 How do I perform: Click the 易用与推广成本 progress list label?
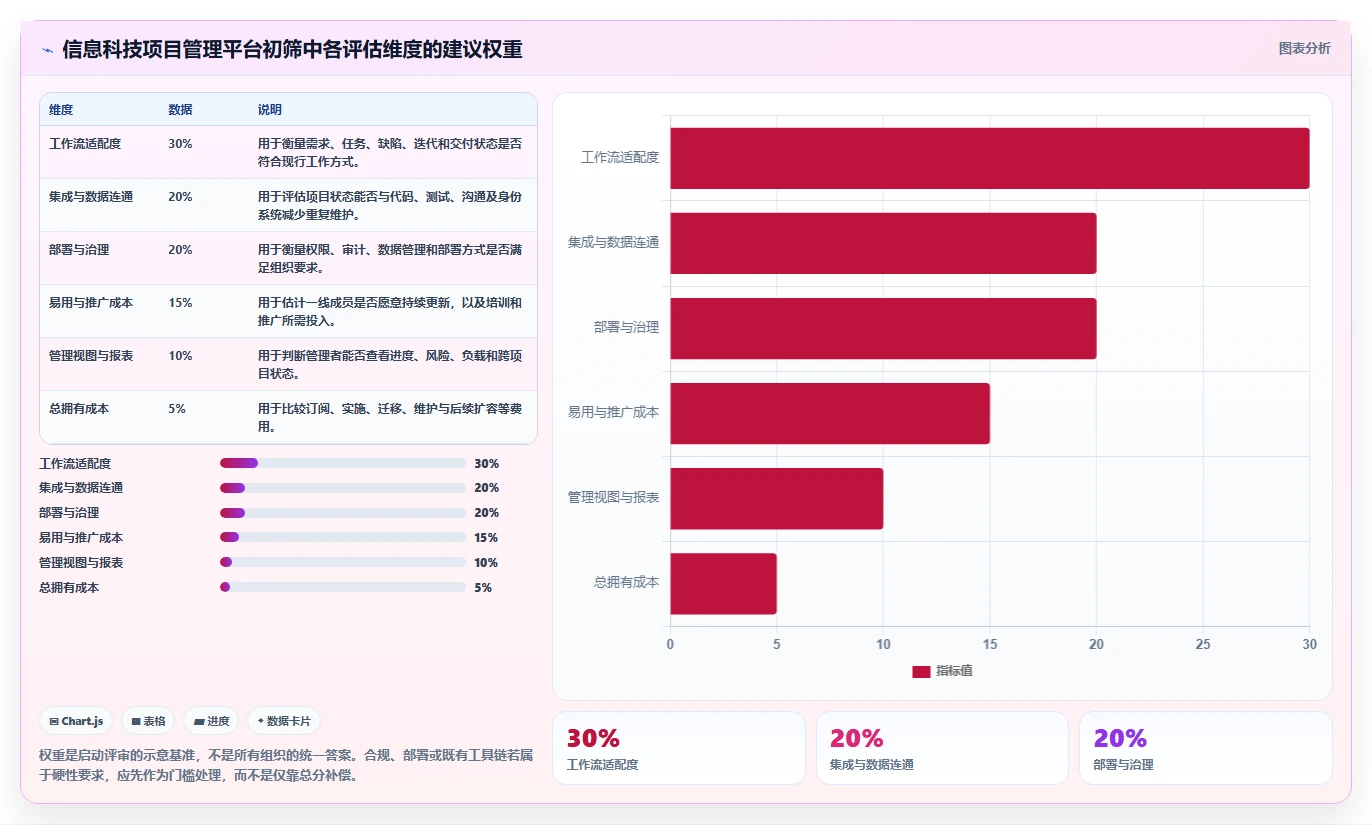(81, 538)
